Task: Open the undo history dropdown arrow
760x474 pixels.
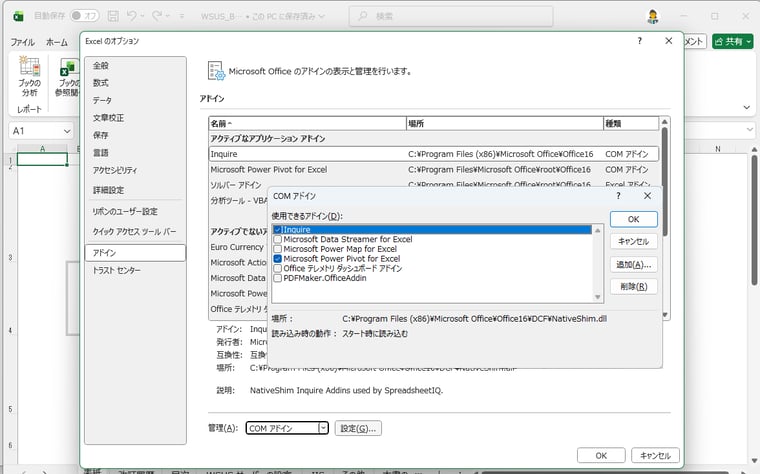Action: point(142,16)
